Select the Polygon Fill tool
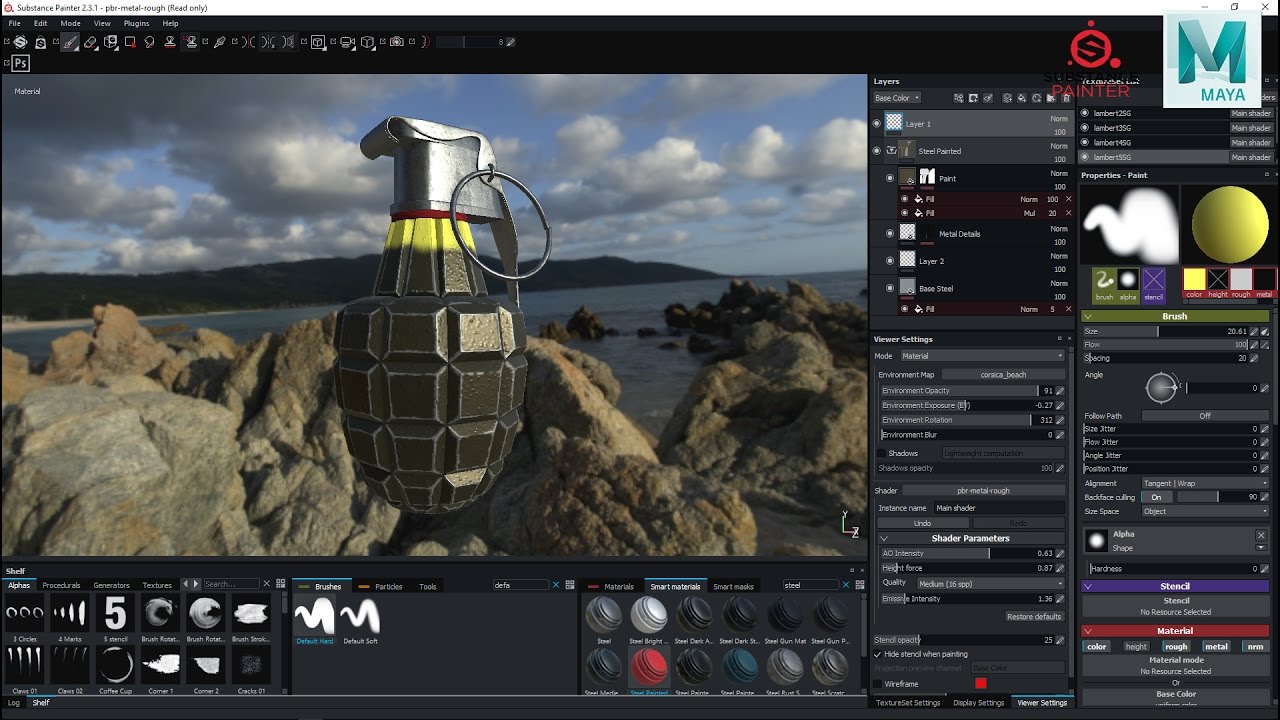1280x720 pixels. 131,42
